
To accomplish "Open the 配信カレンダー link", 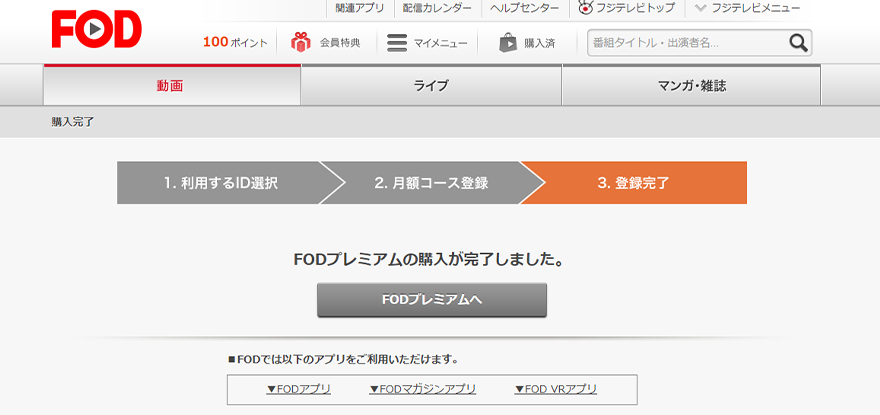I will (437, 8).
